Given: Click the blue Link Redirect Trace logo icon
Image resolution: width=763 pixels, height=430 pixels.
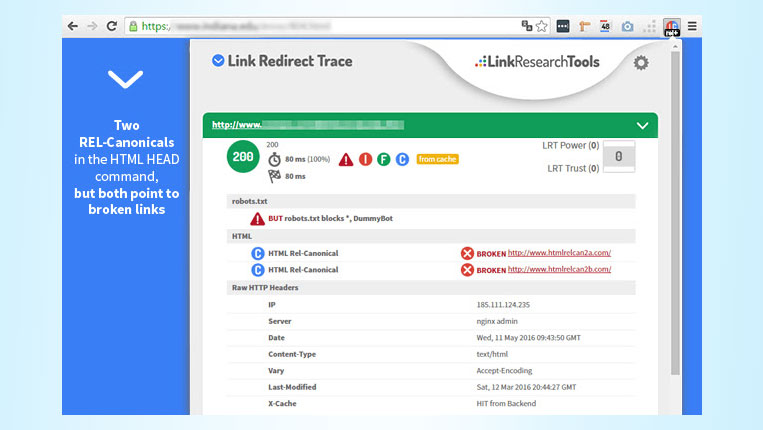Looking at the screenshot, I should 218,61.
